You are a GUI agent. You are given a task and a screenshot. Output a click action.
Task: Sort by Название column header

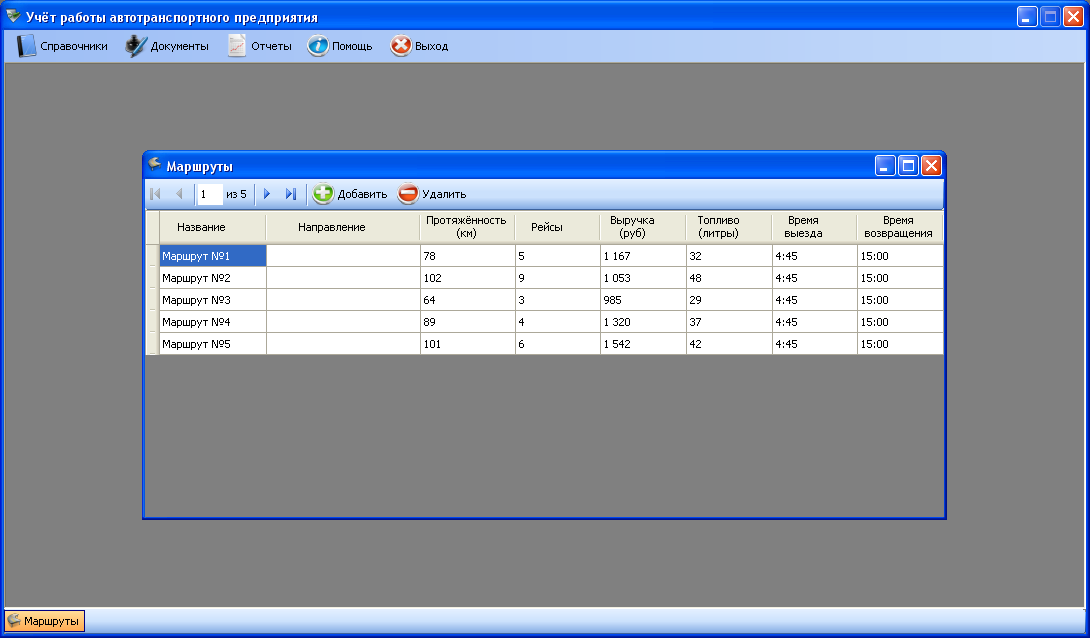[x=212, y=227]
